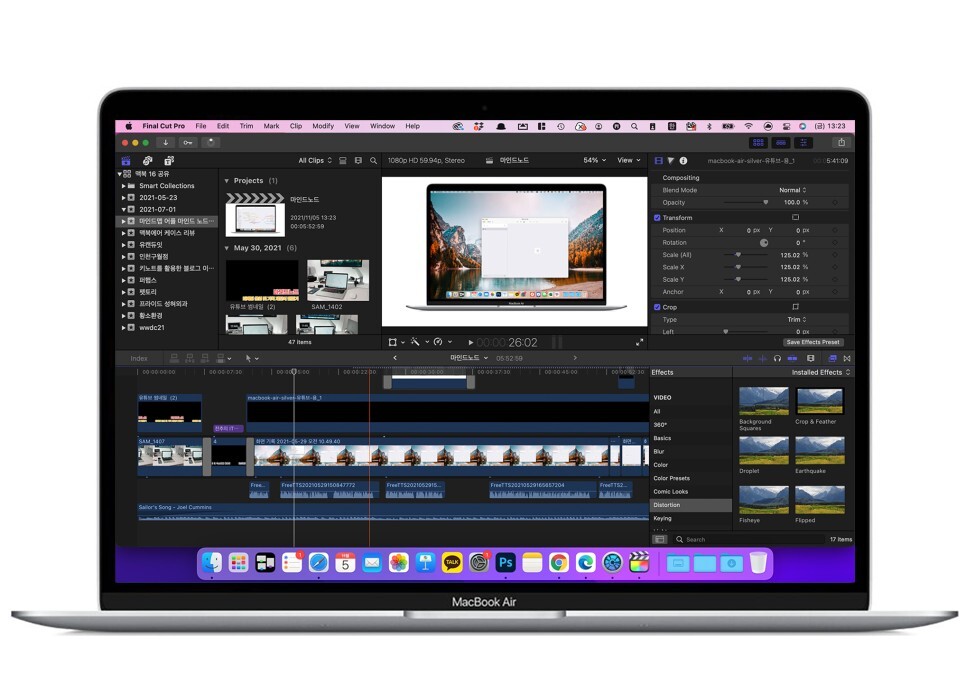Screen dimensions: 966x676
Task: Open the Mark menu
Action: click(x=271, y=126)
